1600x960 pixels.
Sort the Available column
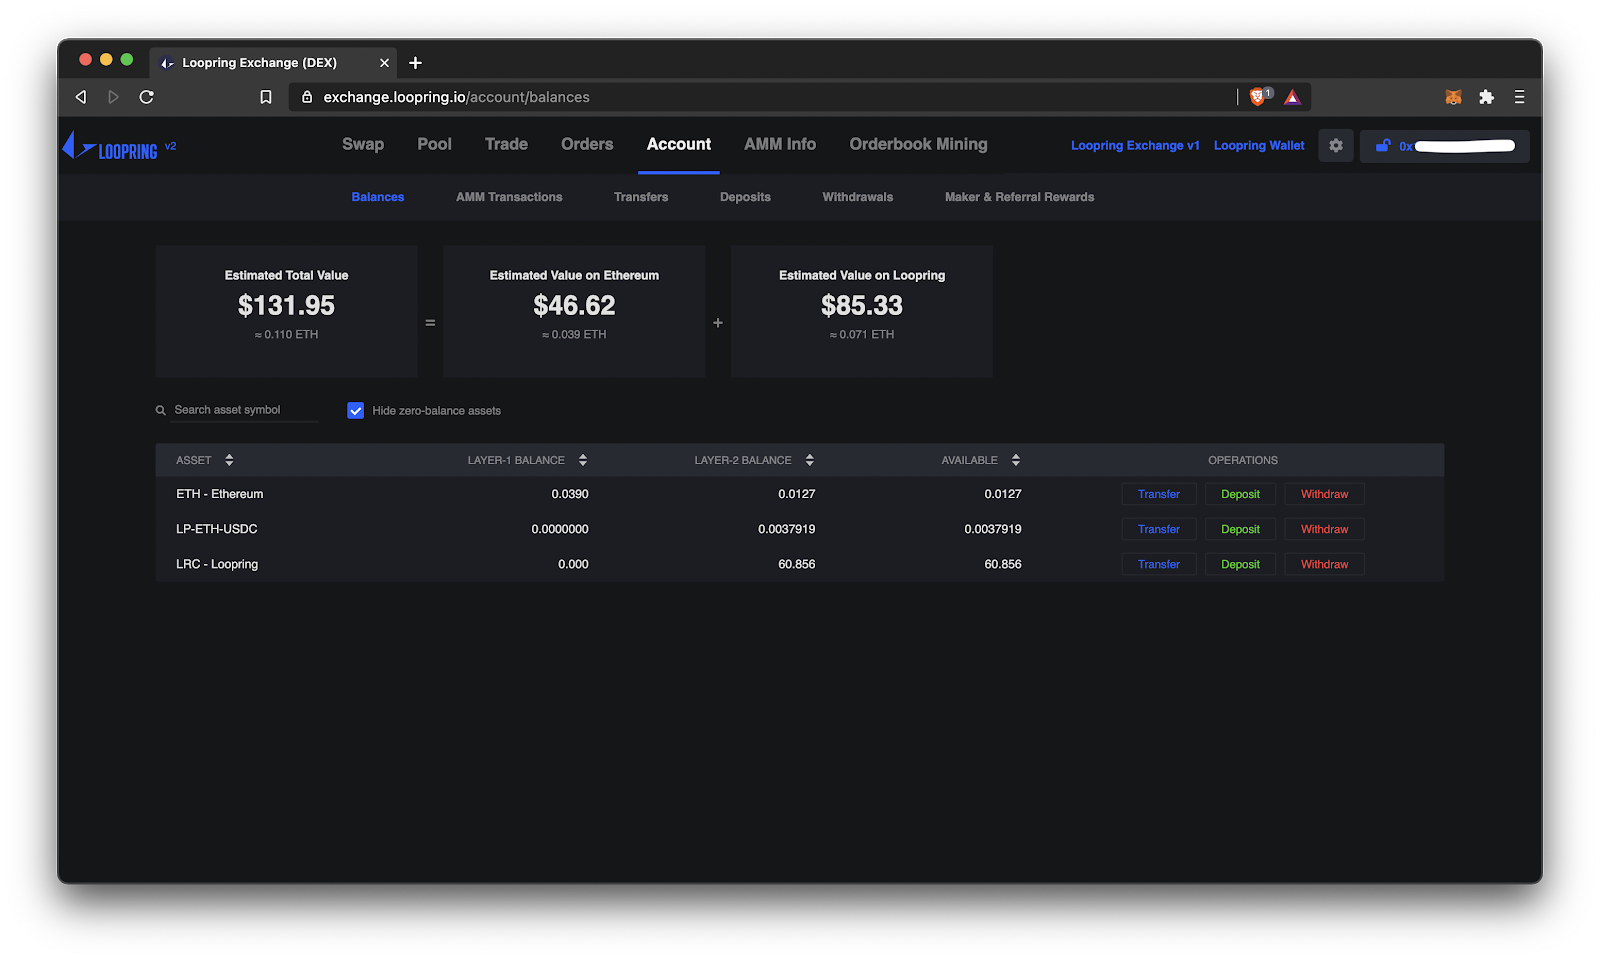pyautogui.click(x=1015, y=460)
